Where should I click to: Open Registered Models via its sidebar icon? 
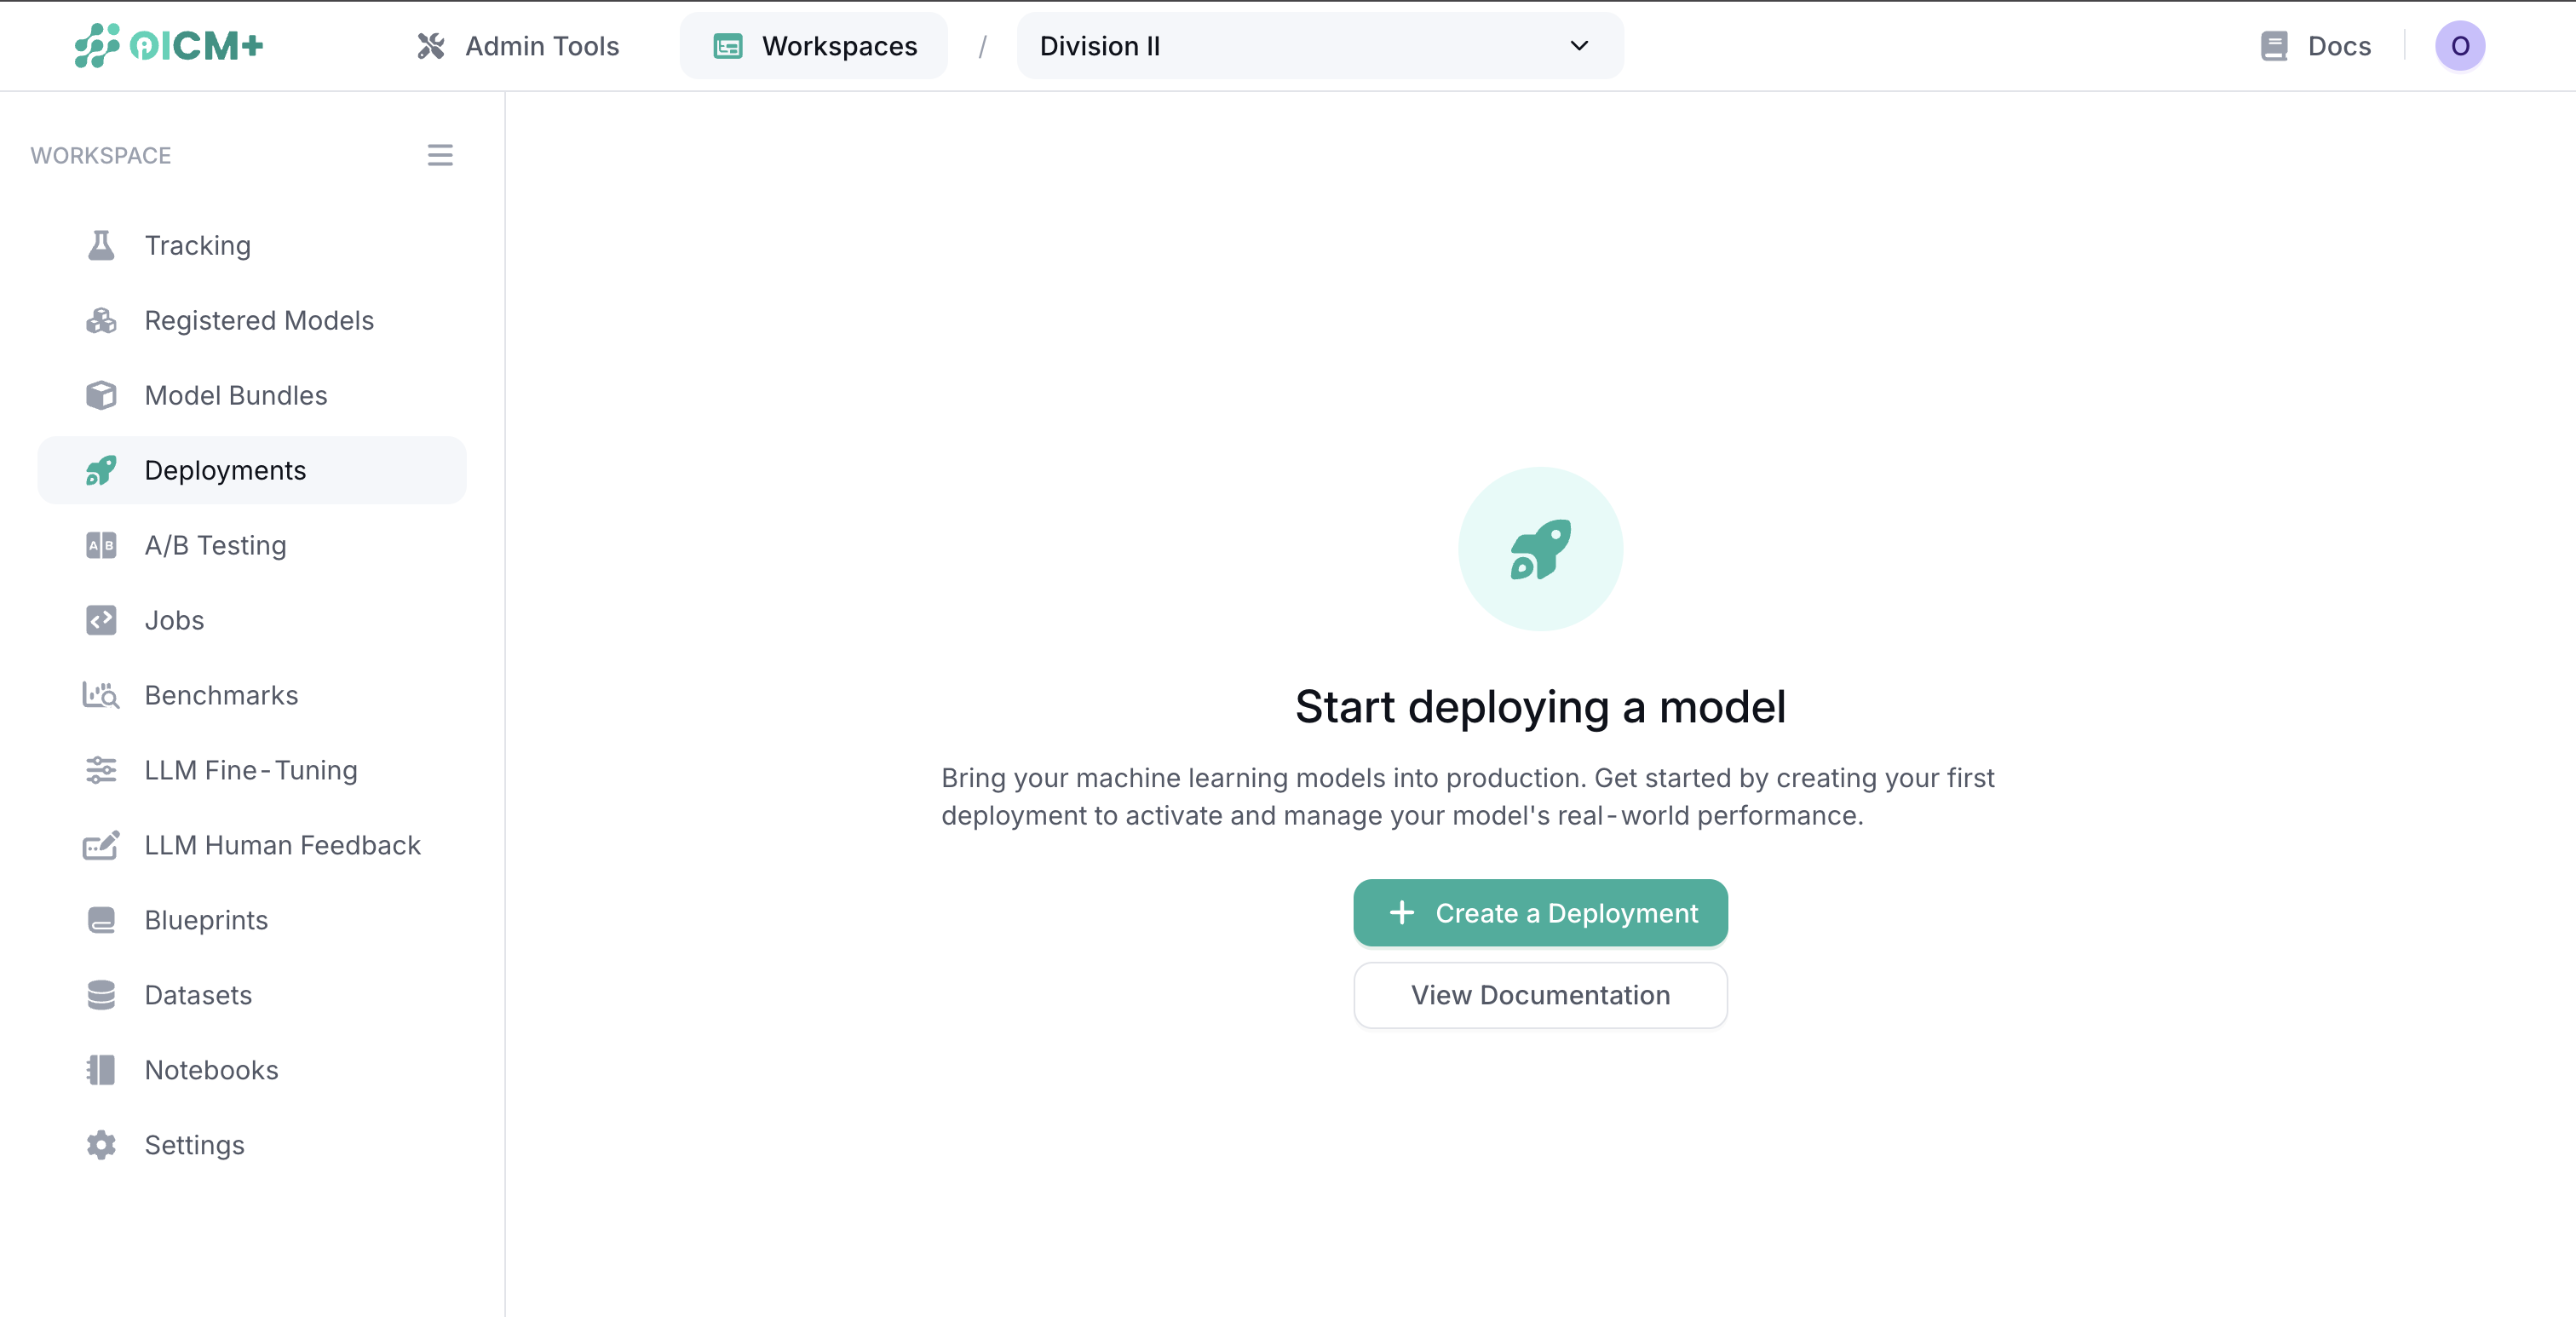pyautogui.click(x=100, y=320)
